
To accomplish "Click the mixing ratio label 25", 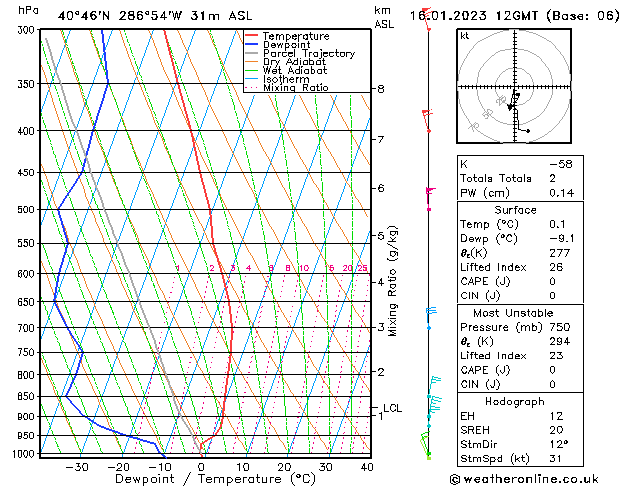I will tap(362, 268).
